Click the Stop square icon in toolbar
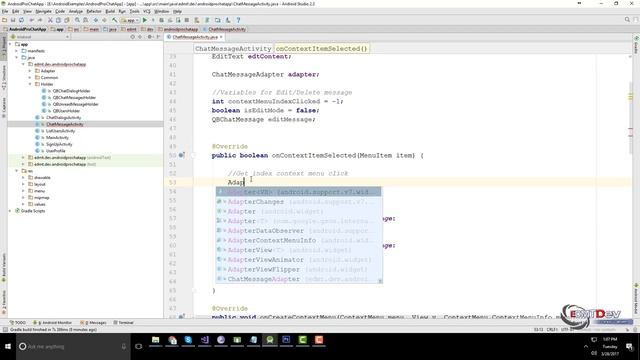 187,20
